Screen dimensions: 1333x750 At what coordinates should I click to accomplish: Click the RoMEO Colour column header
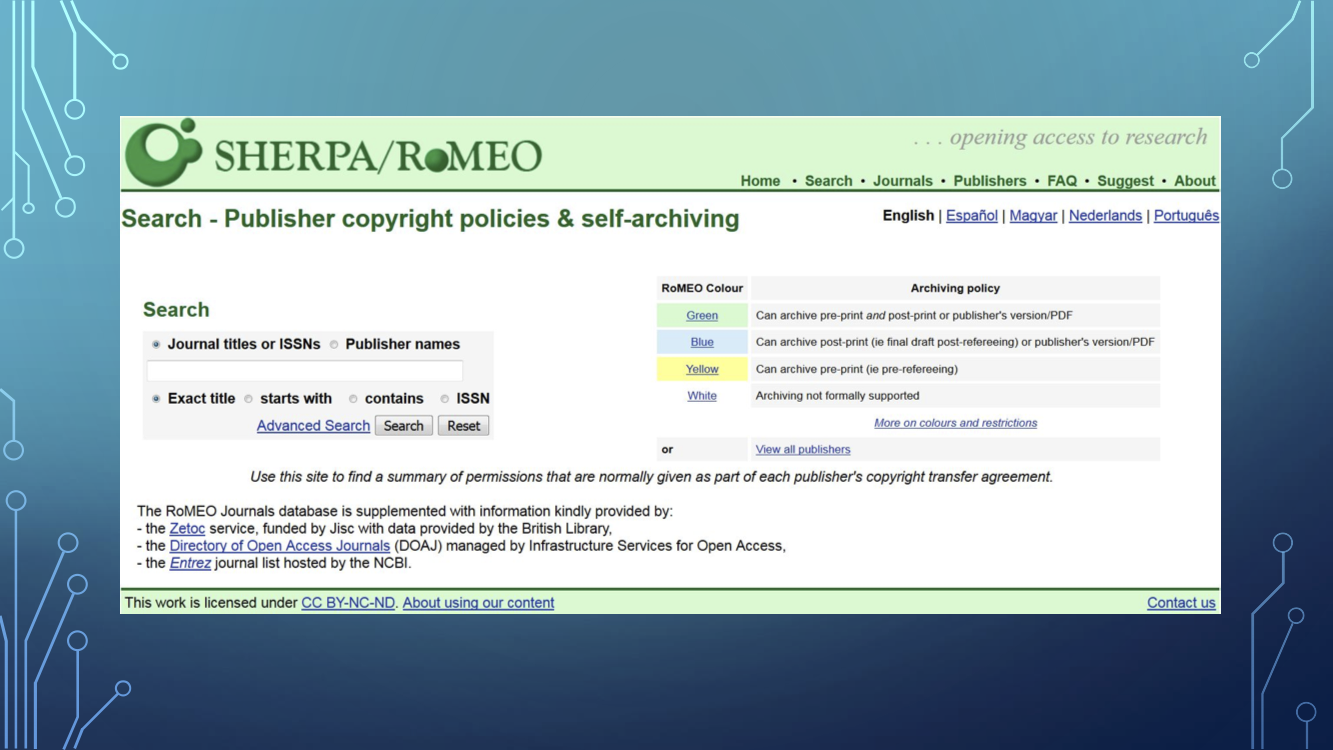702,288
